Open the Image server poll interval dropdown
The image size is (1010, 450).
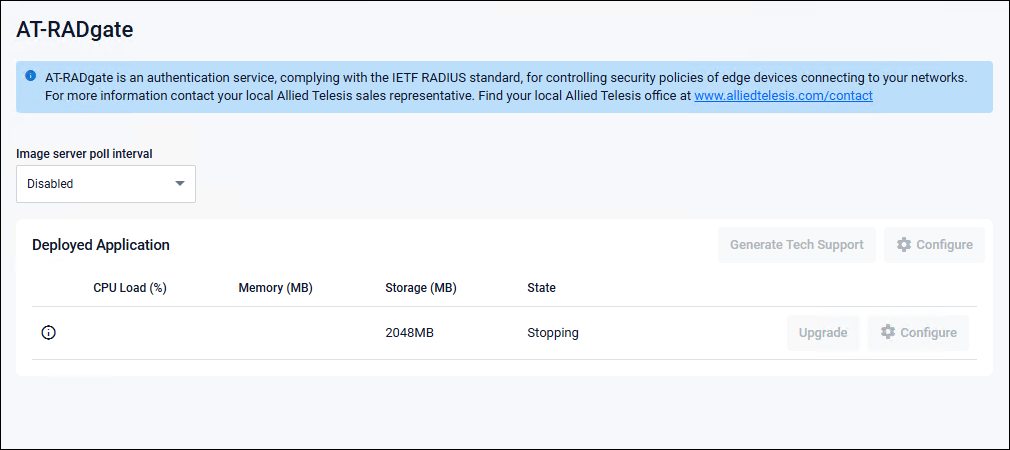[x=105, y=184]
